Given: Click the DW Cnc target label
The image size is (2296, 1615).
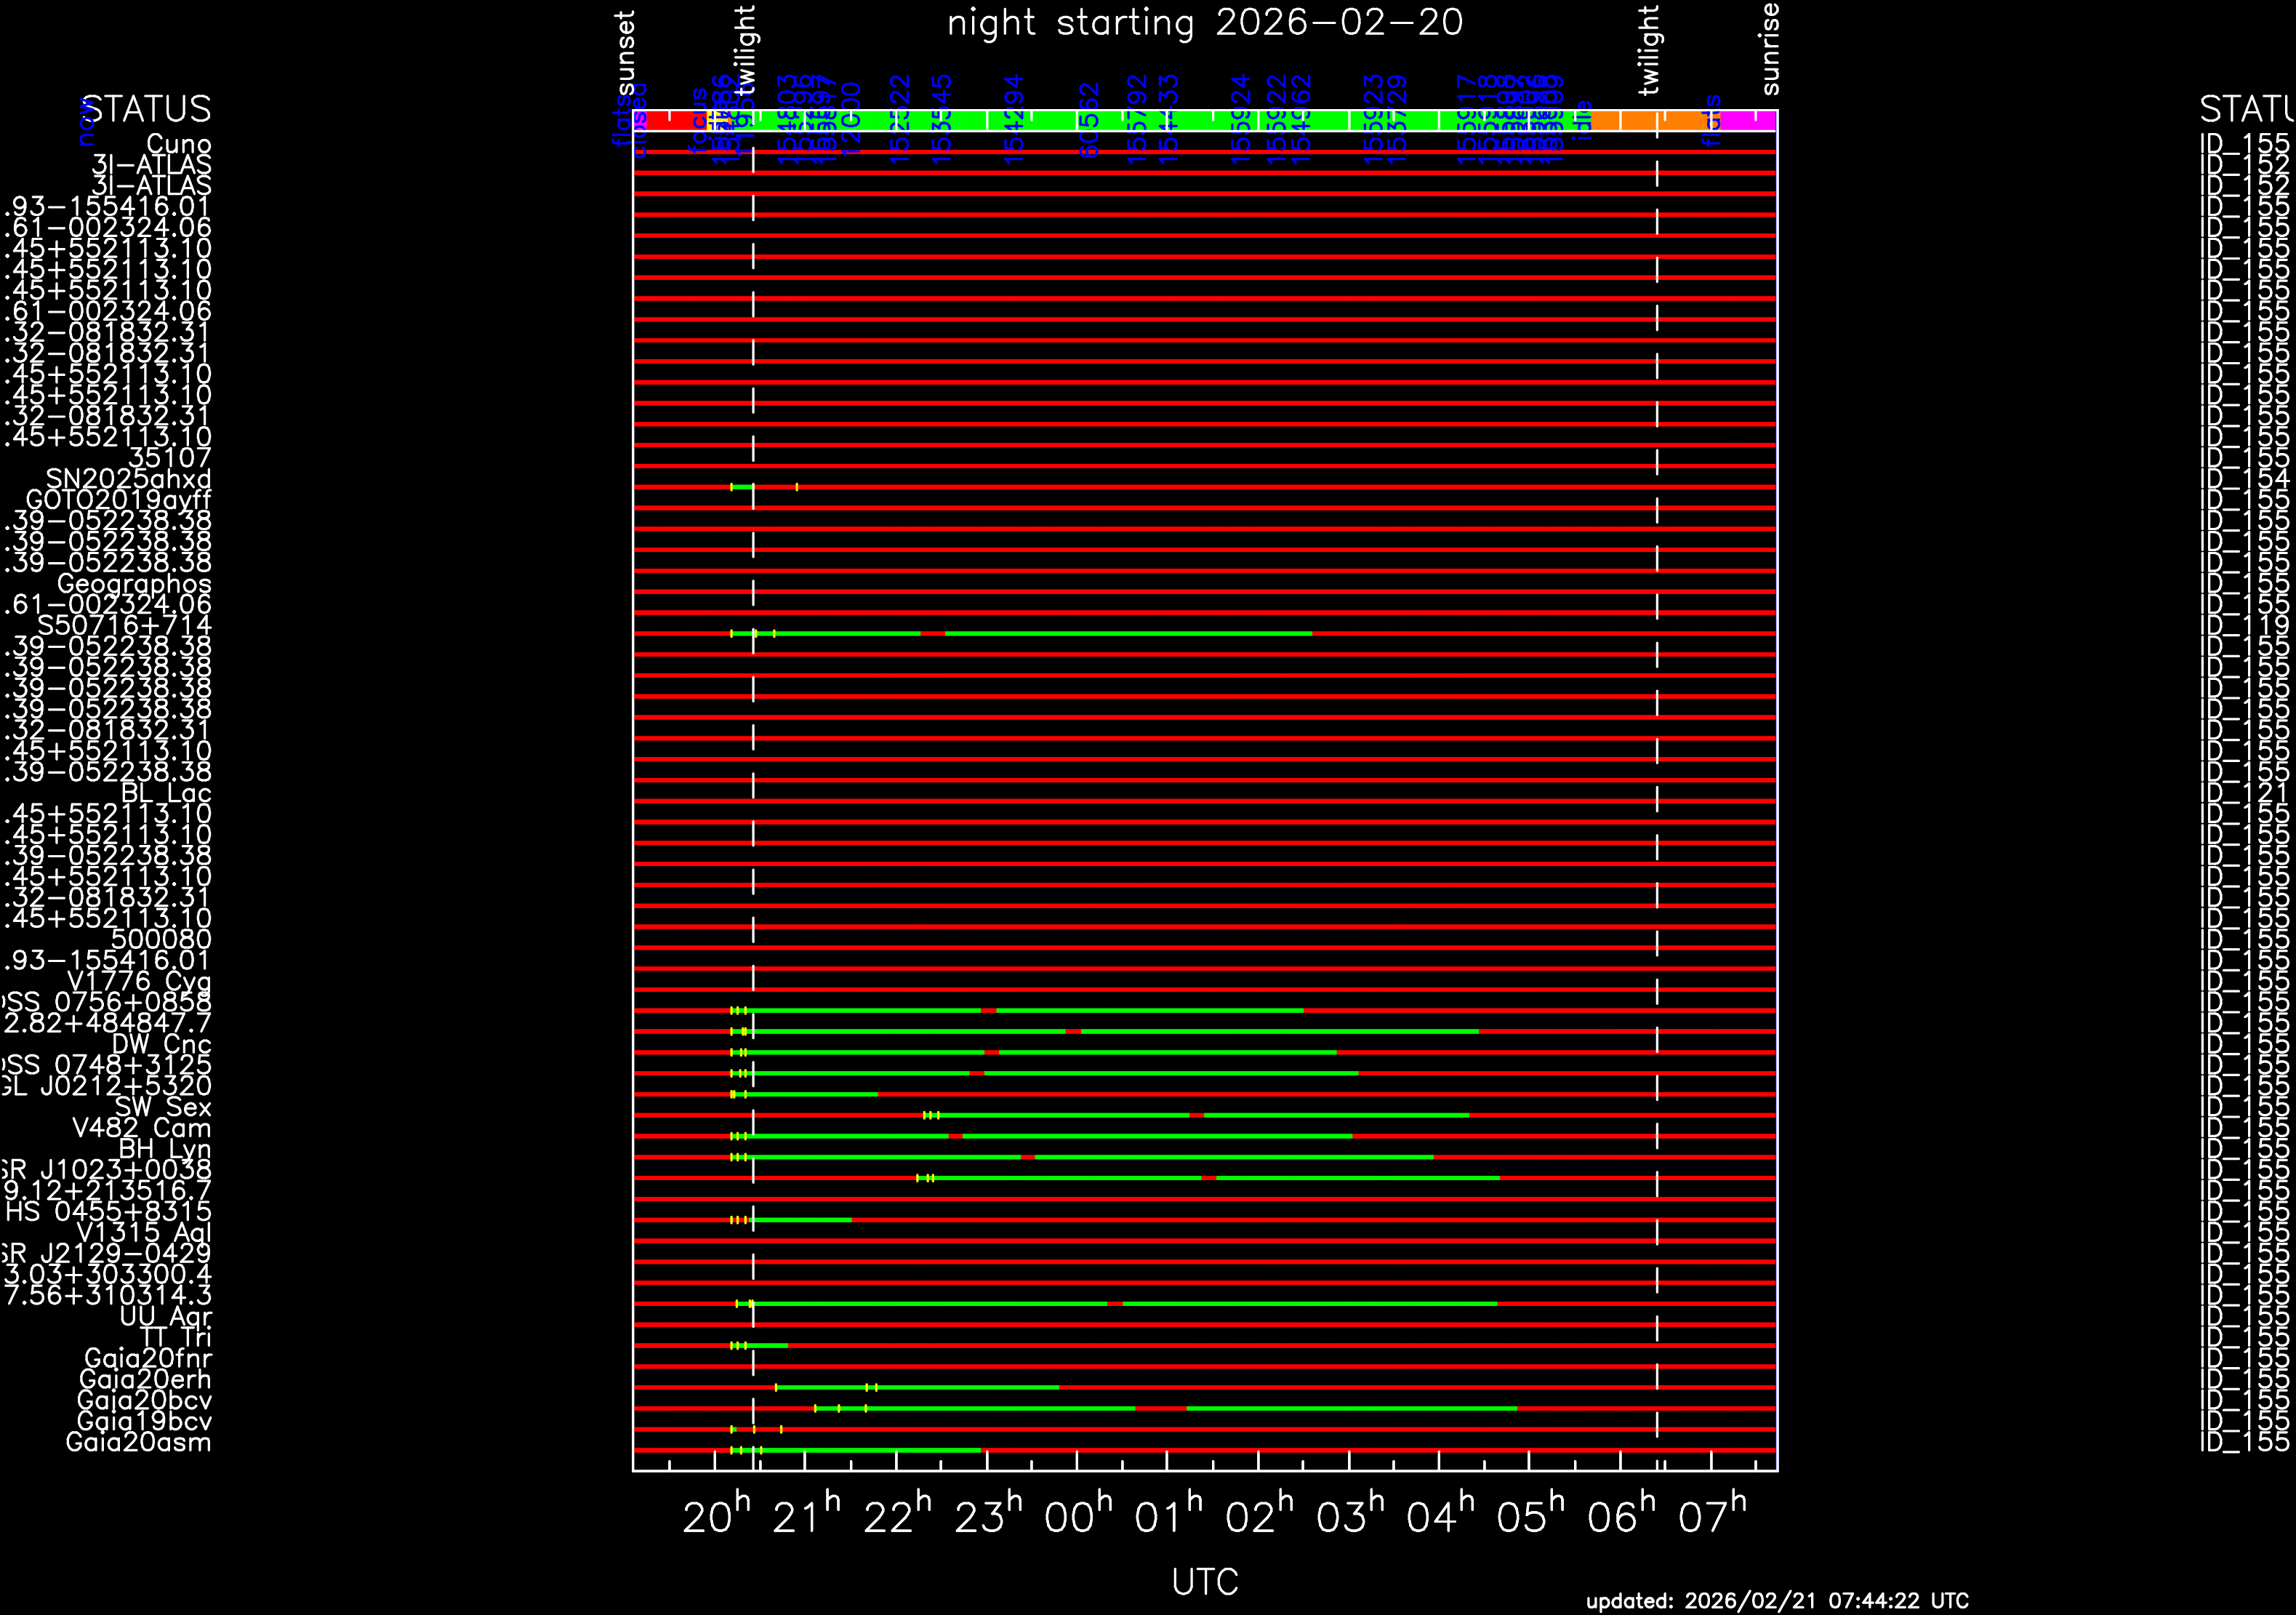Looking at the screenshot, I should tap(161, 1045).
